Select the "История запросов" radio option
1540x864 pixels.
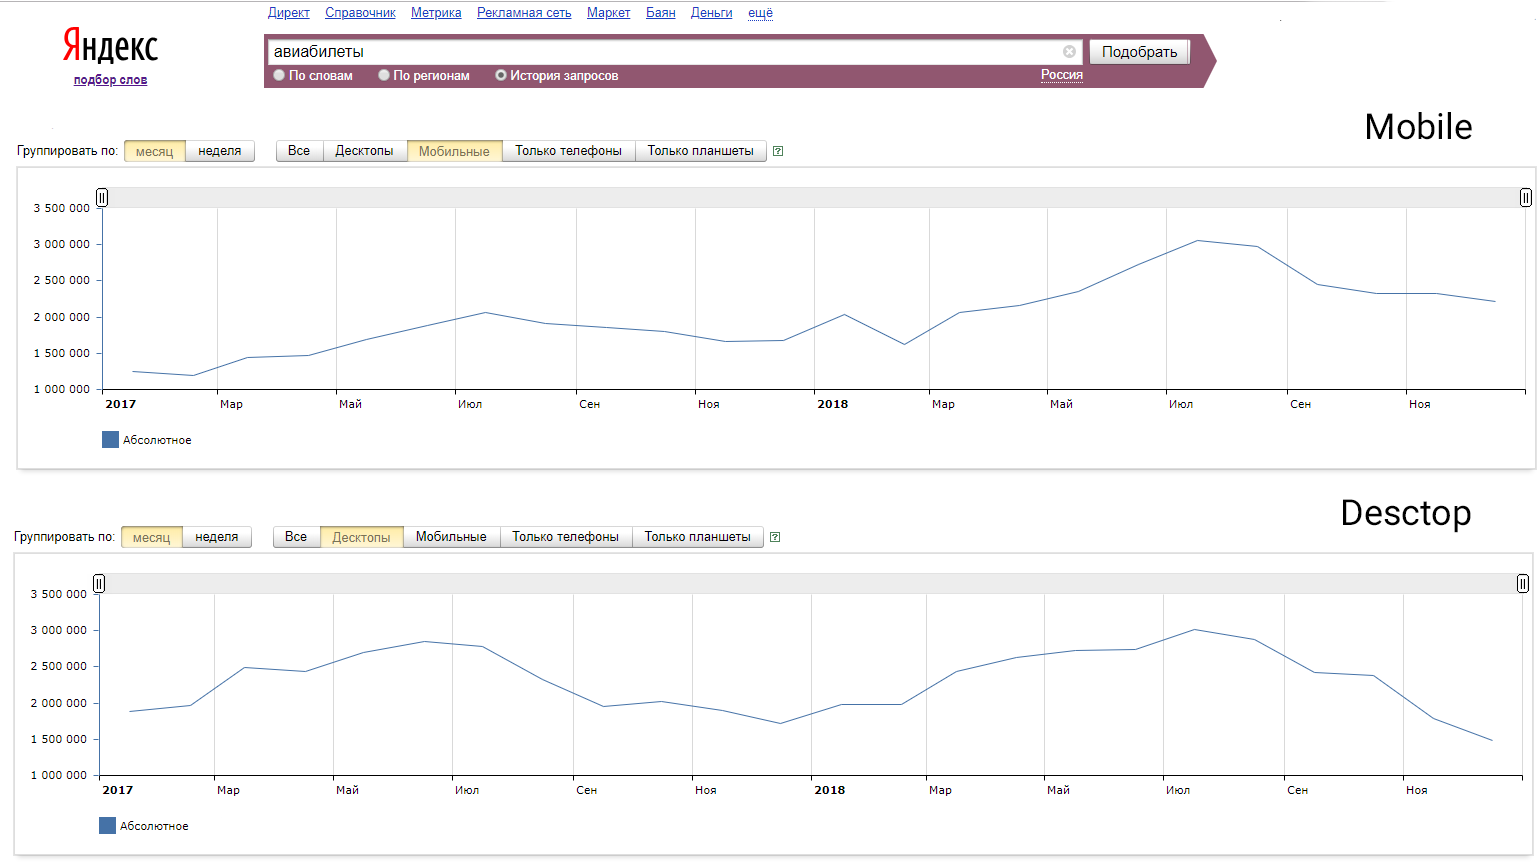click(x=501, y=76)
